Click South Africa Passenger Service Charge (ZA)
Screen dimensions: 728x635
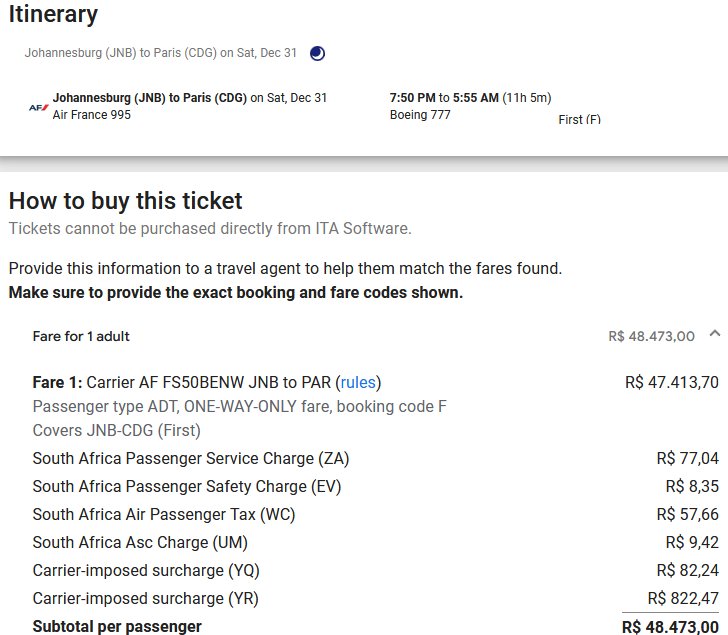[x=191, y=459]
